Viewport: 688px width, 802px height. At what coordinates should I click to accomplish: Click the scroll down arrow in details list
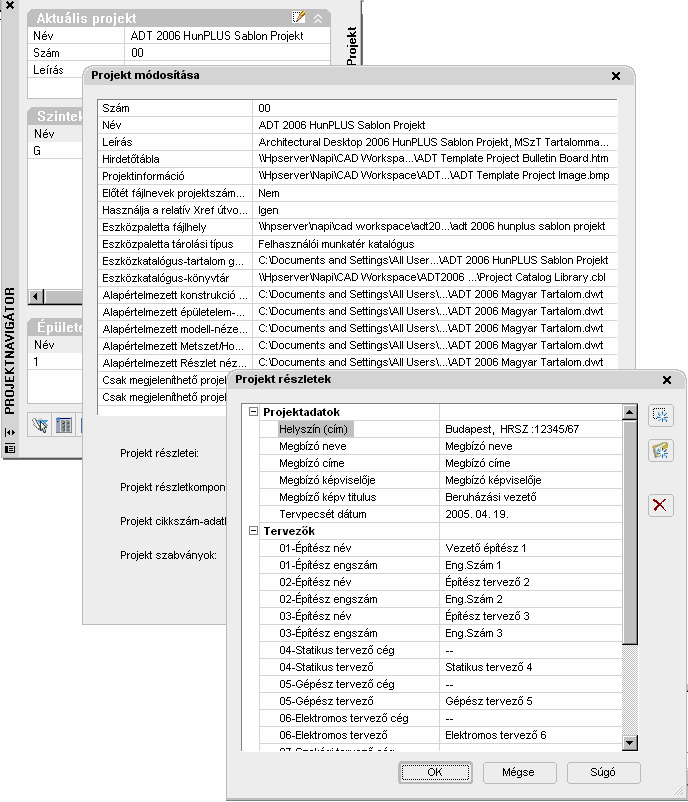pos(630,743)
